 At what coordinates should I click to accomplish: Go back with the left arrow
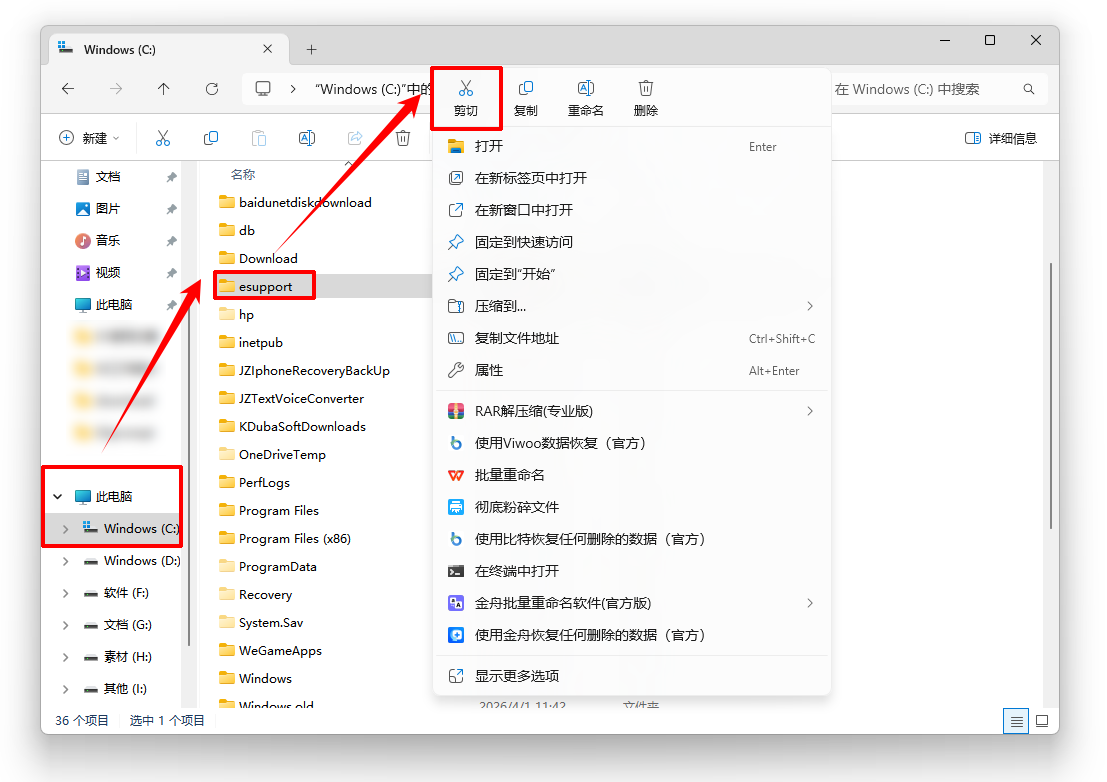pyautogui.click(x=68, y=89)
